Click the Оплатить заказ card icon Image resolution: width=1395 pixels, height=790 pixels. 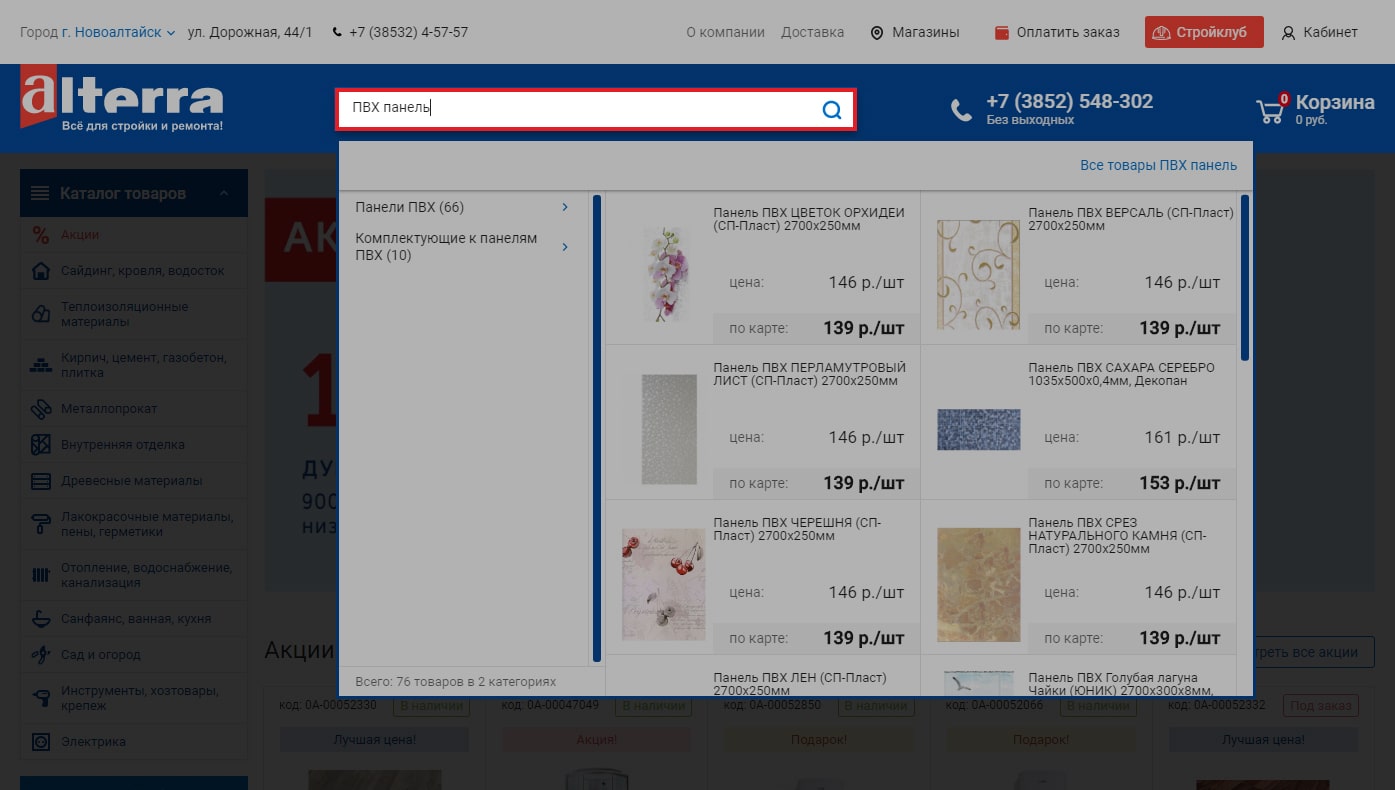coord(1002,33)
